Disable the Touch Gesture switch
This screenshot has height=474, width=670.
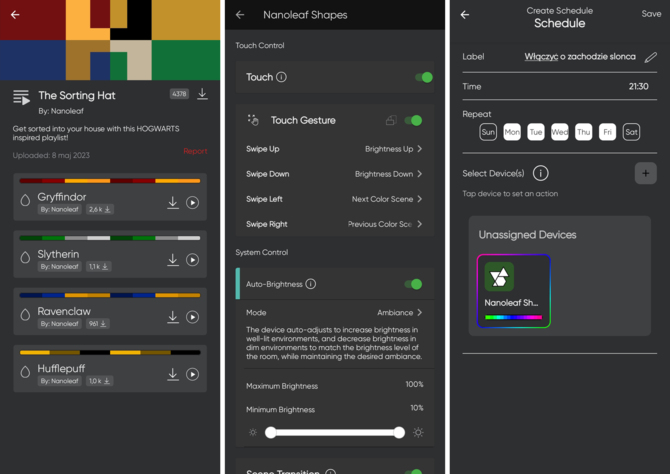(413, 121)
